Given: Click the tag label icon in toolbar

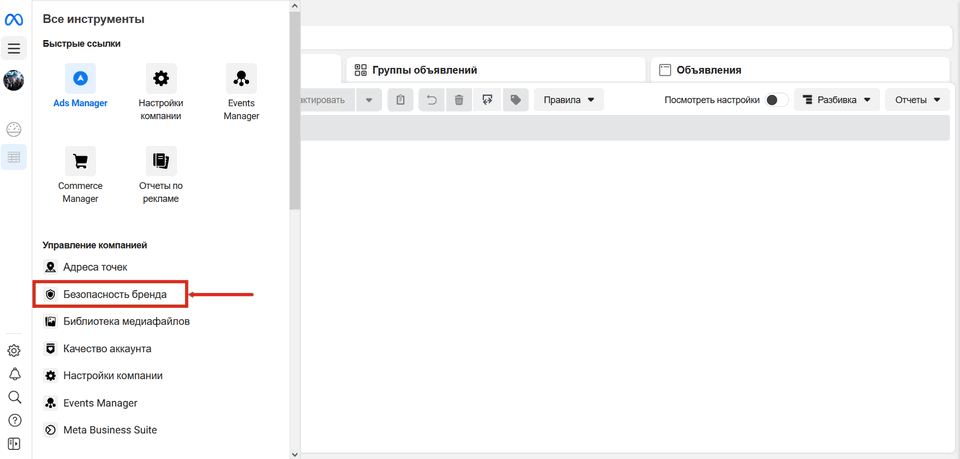Looking at the screenshot, I should tap(515, 100).
